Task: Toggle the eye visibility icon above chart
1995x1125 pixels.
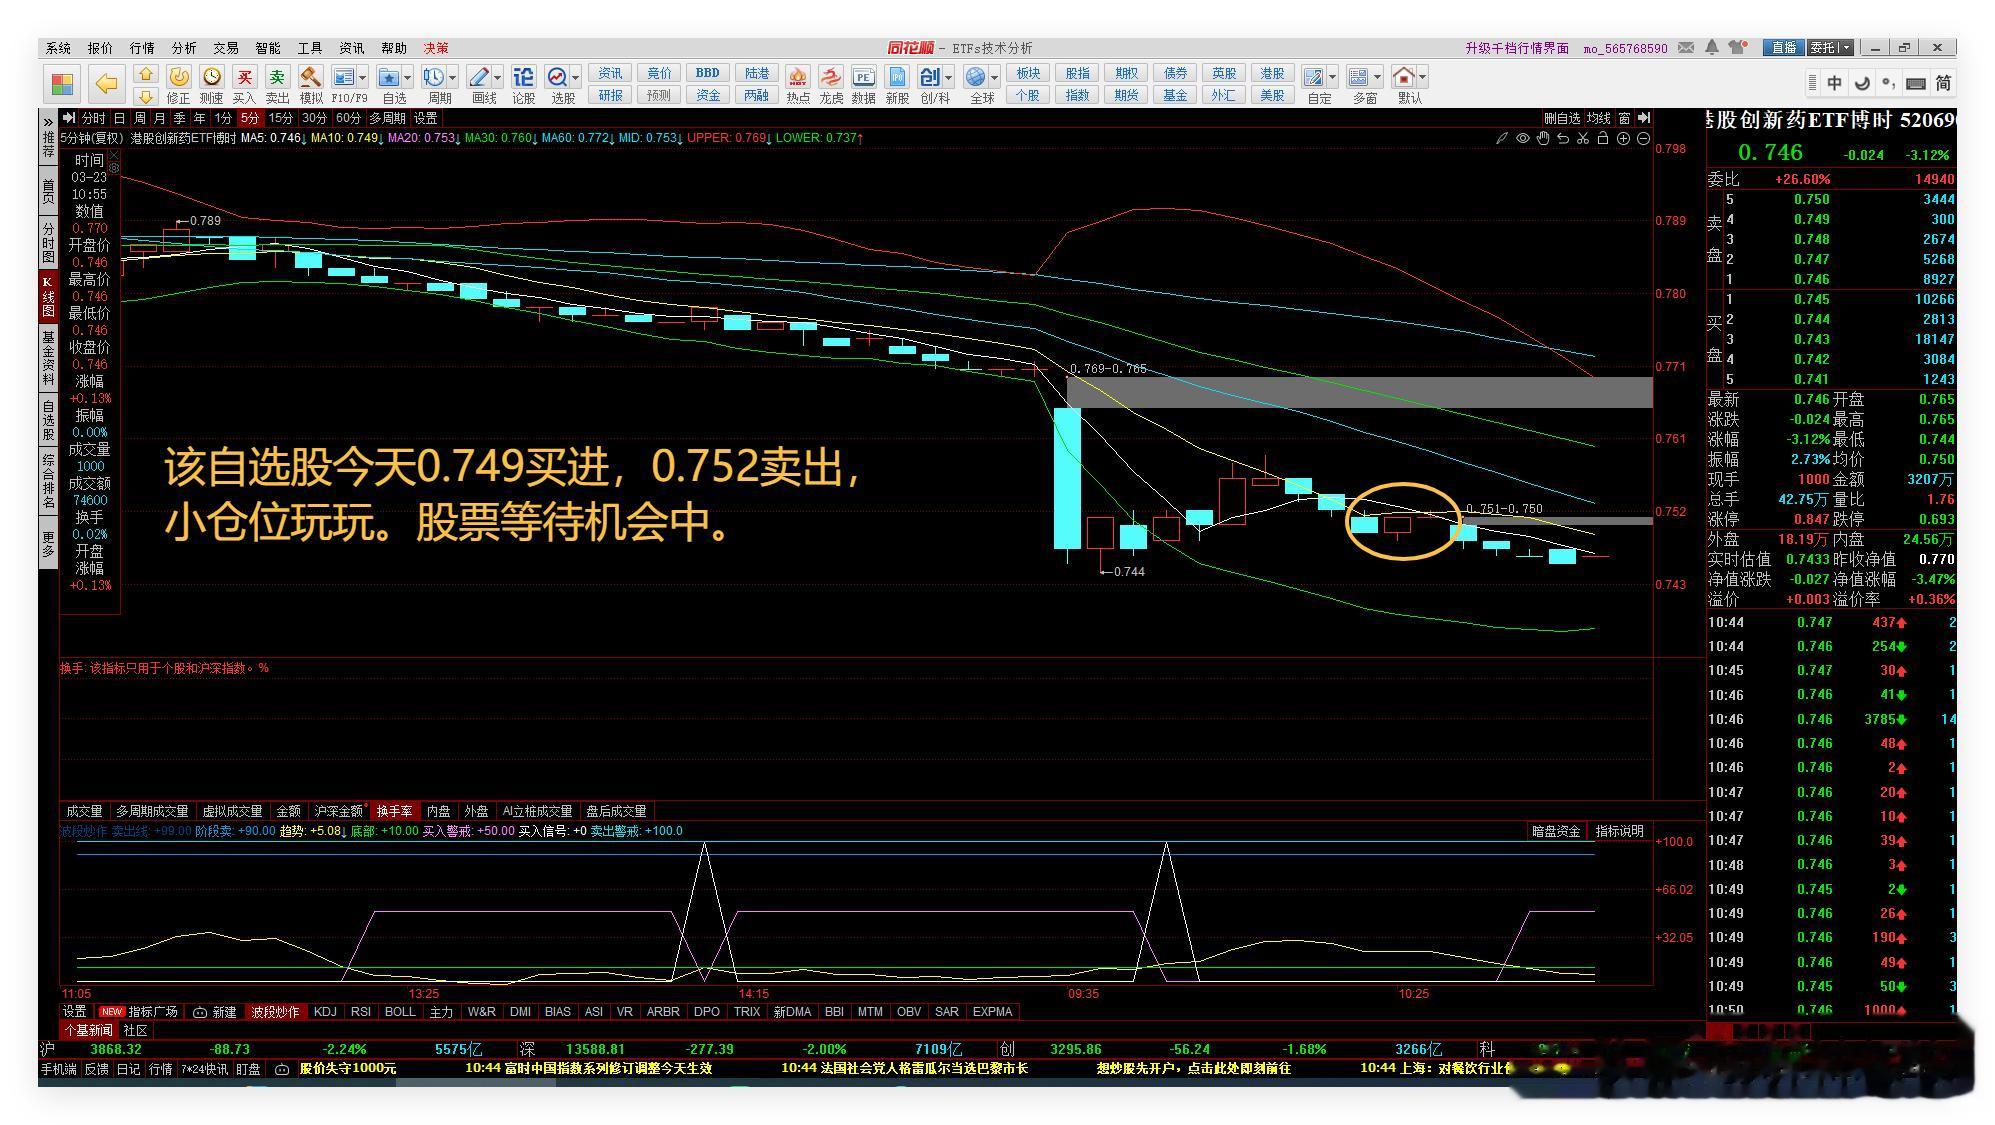Action: pos(1522,139)
